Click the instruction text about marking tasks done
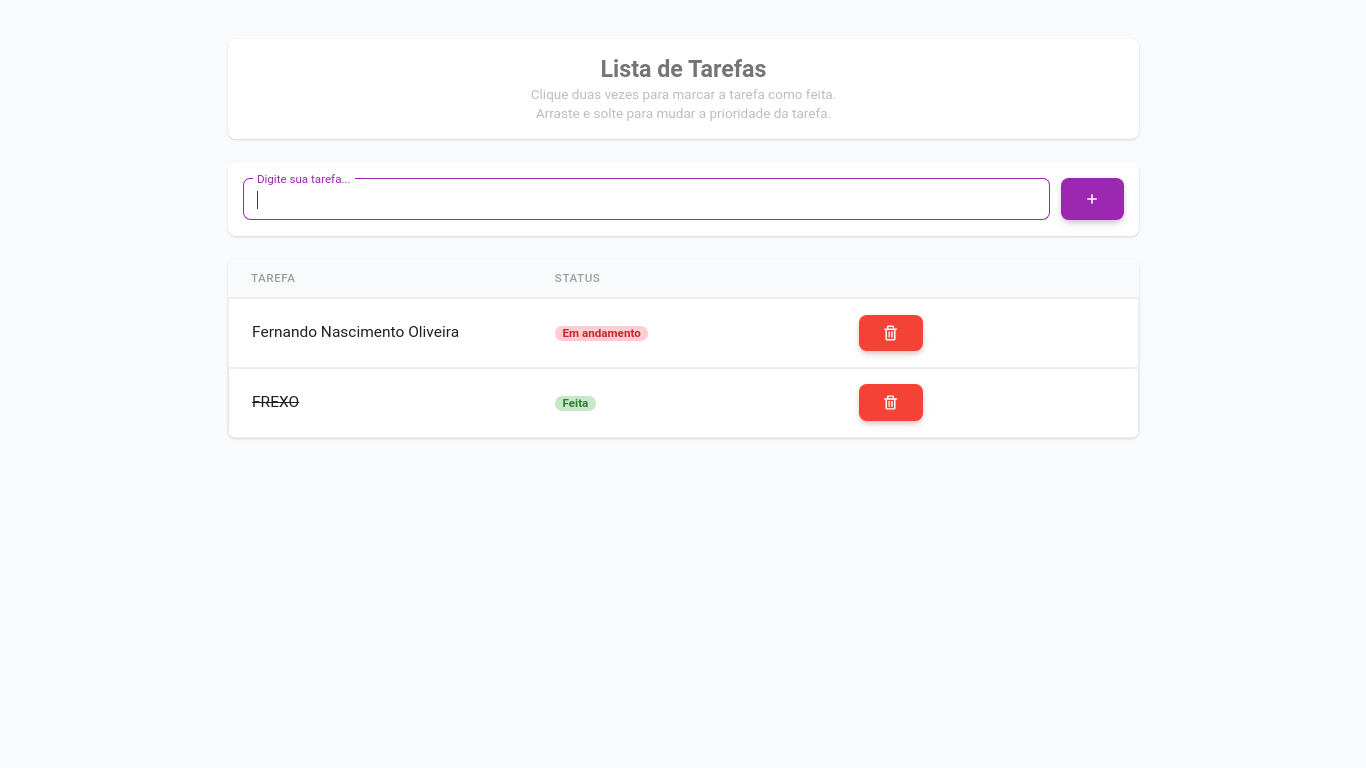The width and height of the screenshot is (1366, 768). tap(683, 94)
